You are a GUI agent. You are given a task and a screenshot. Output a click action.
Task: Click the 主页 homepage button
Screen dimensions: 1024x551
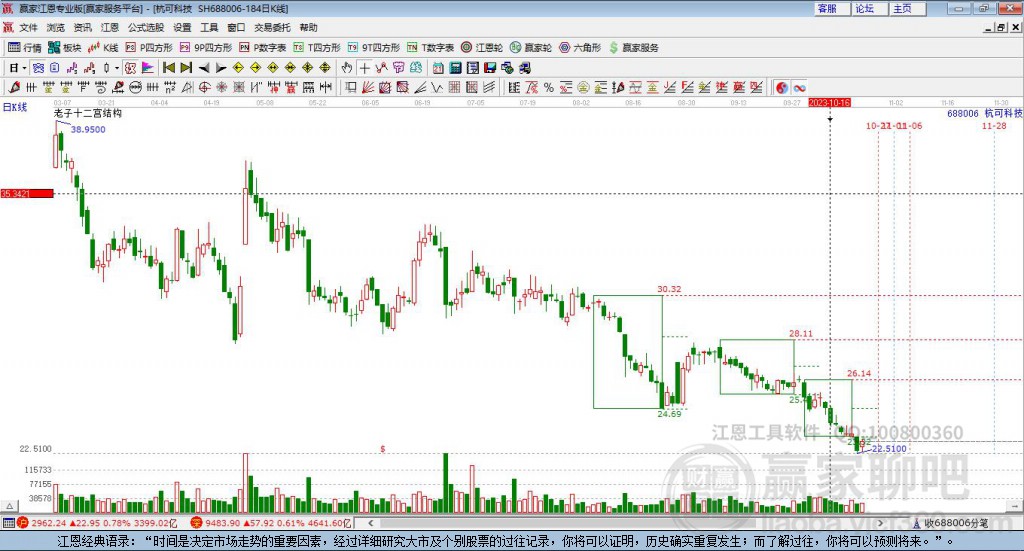pyautogui.click(x=907, y=8)
